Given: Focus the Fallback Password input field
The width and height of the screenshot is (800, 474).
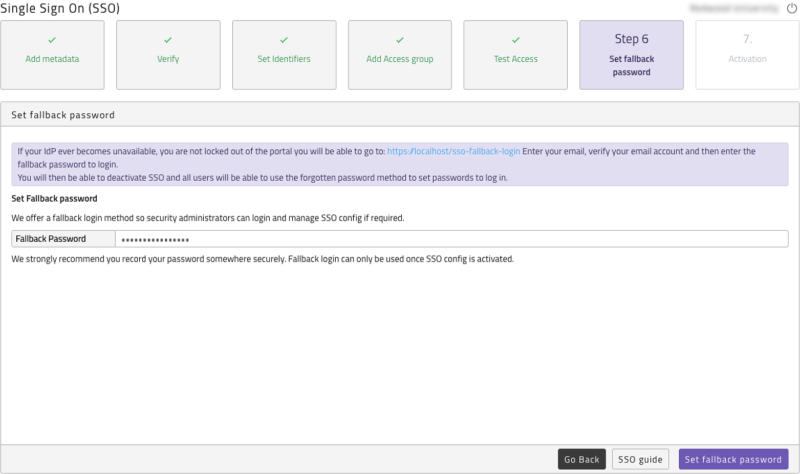Looking at the screenshot, I should pos(451,239).
